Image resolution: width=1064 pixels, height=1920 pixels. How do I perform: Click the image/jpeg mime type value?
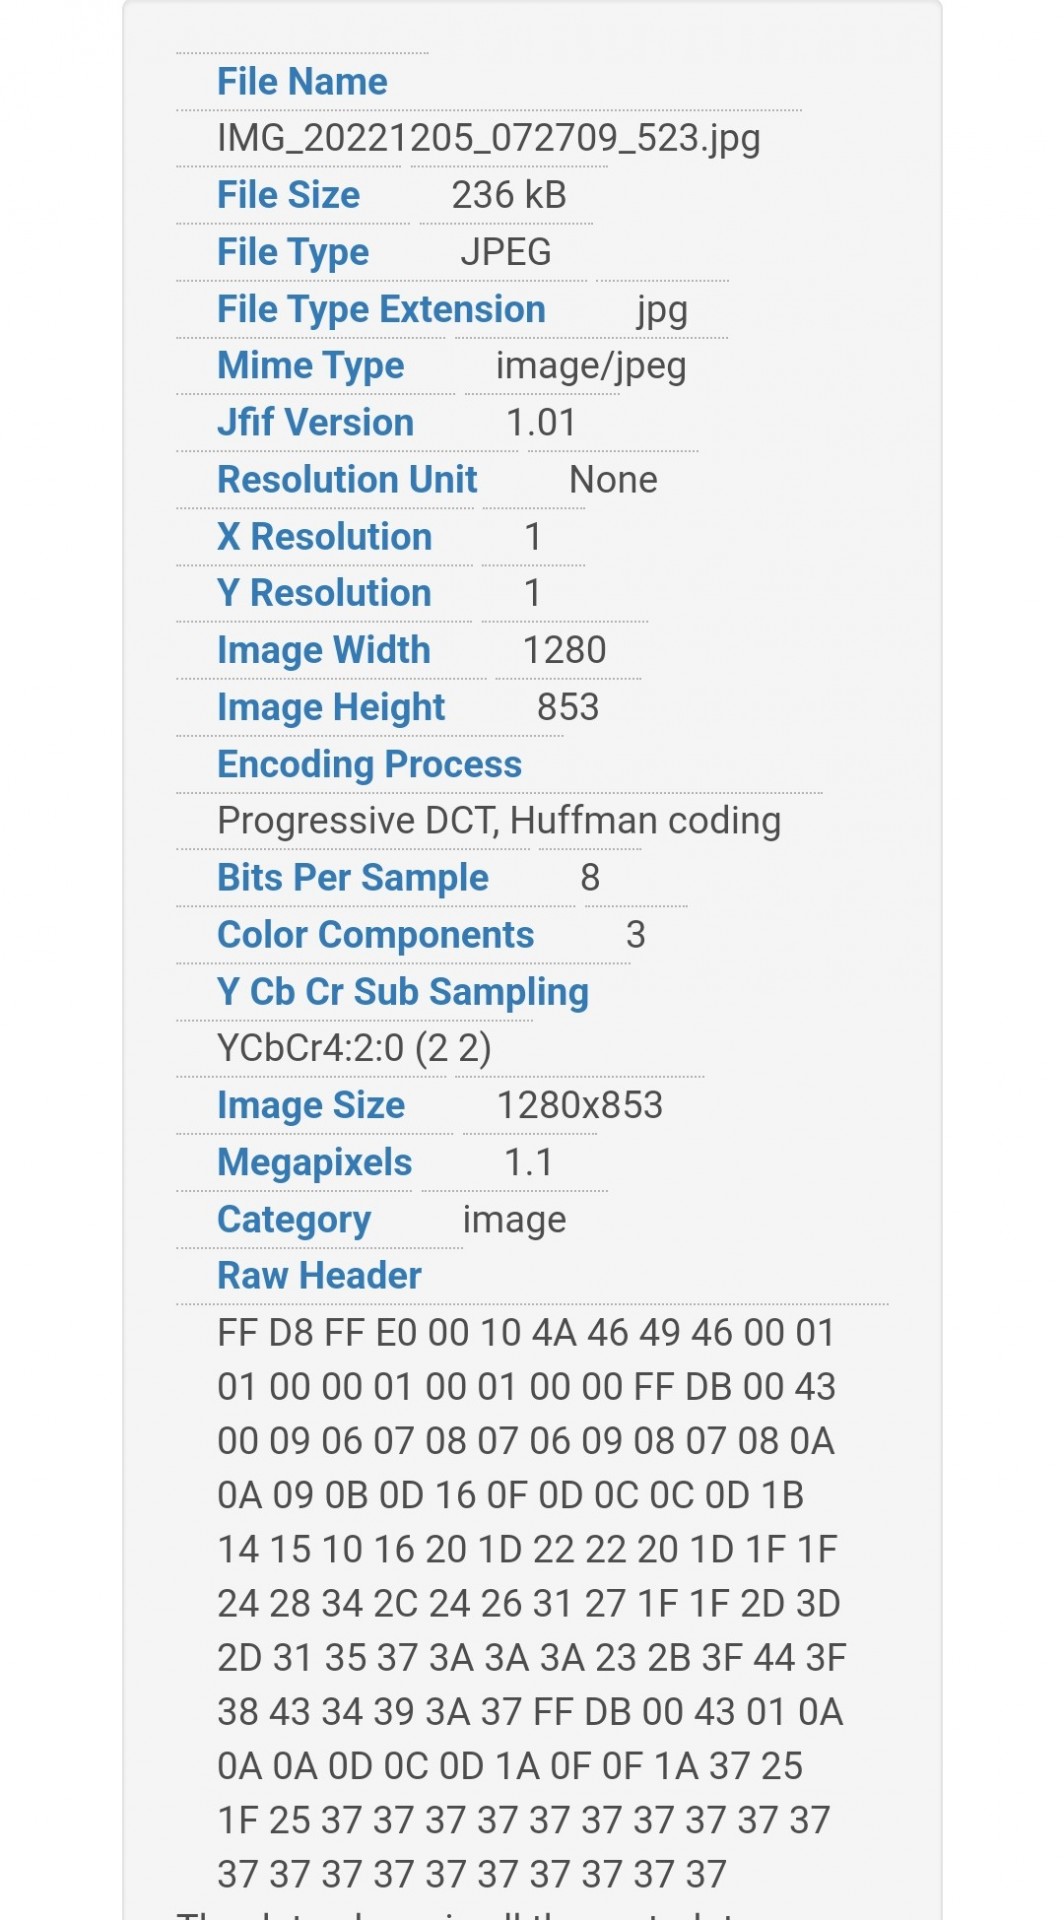[x=591, y=367]
